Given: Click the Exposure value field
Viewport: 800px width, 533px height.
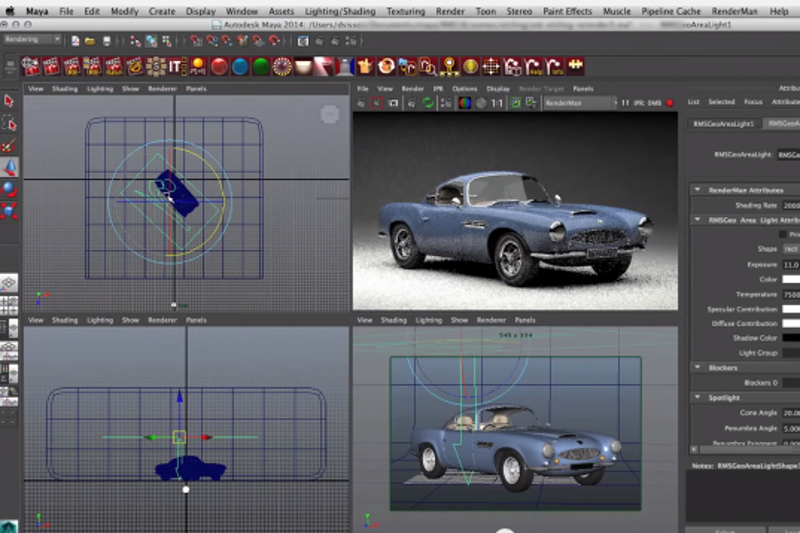Looking at the screenshot, I should pos(790,264).
